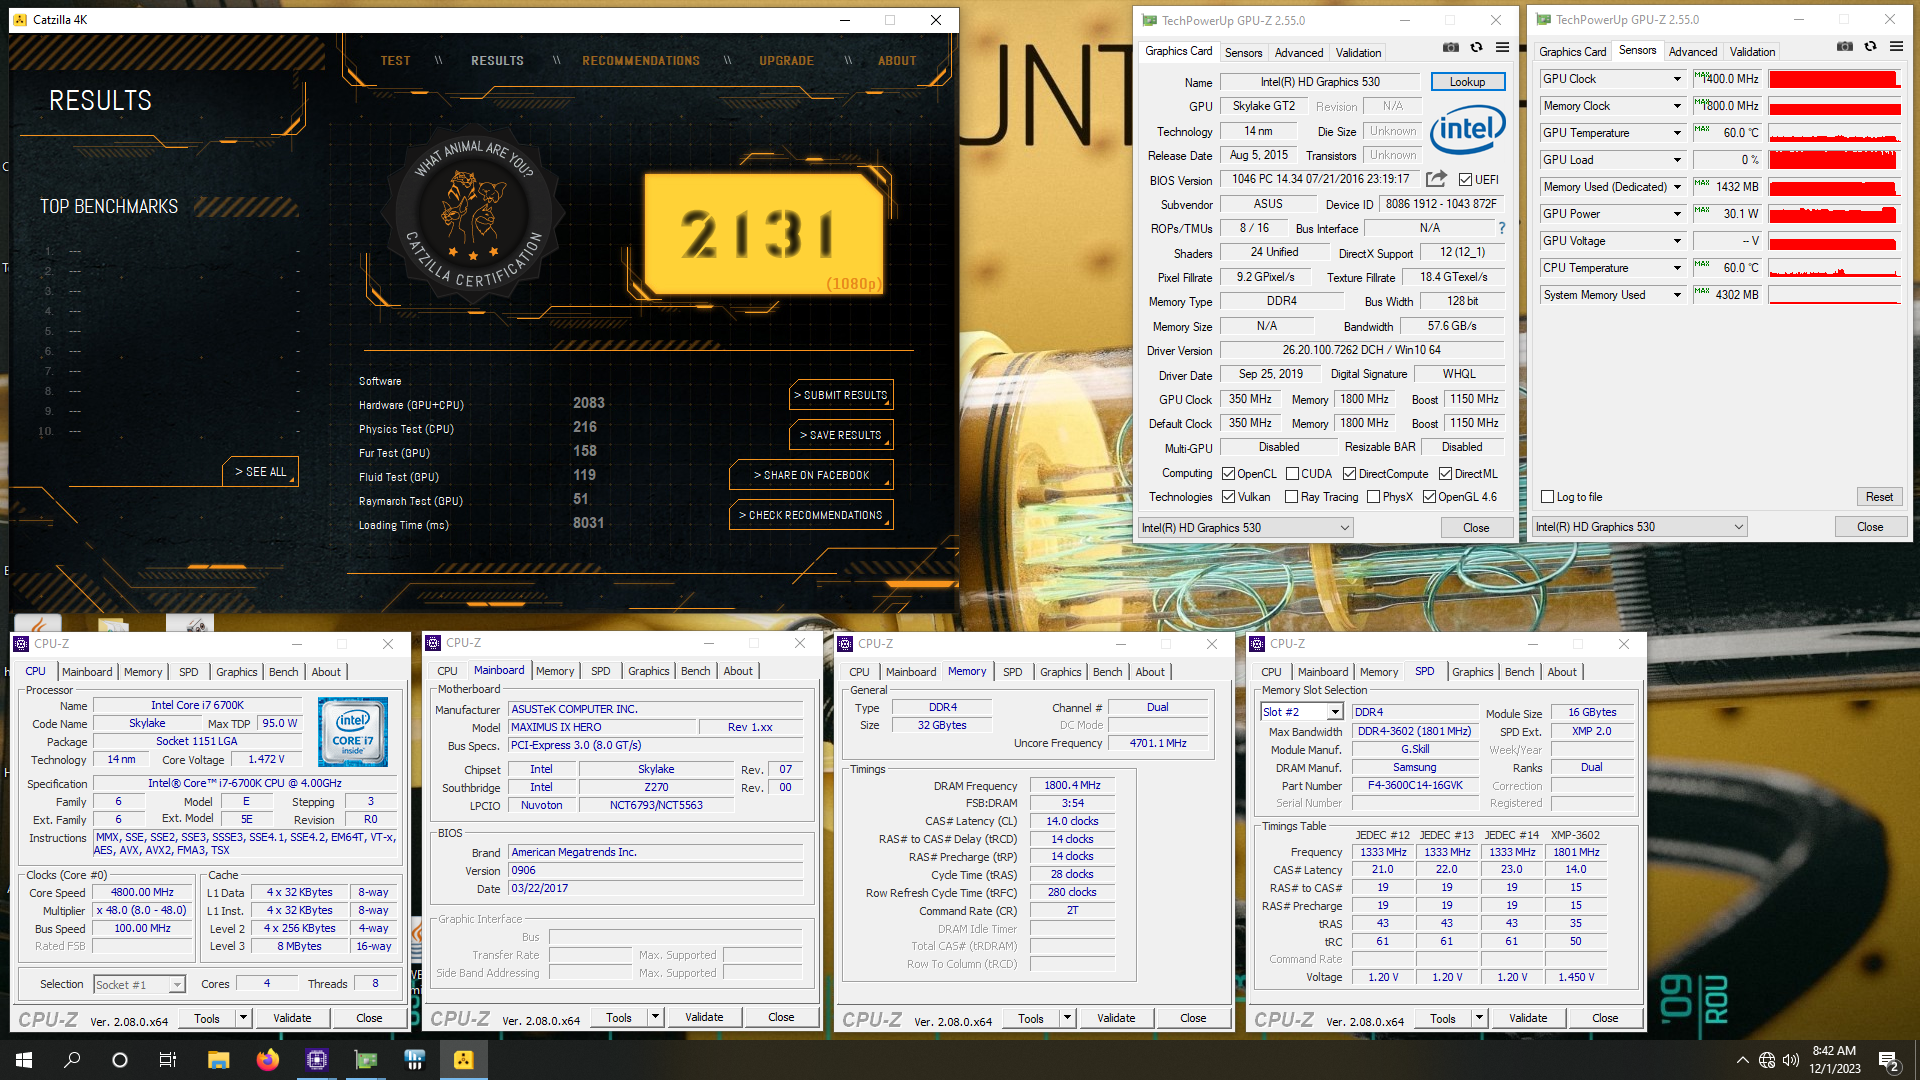This screenshot has height=1080, width=1920.
Task: Expand the System Memory Used sensor dropdown
Action: pos(1677,295)
